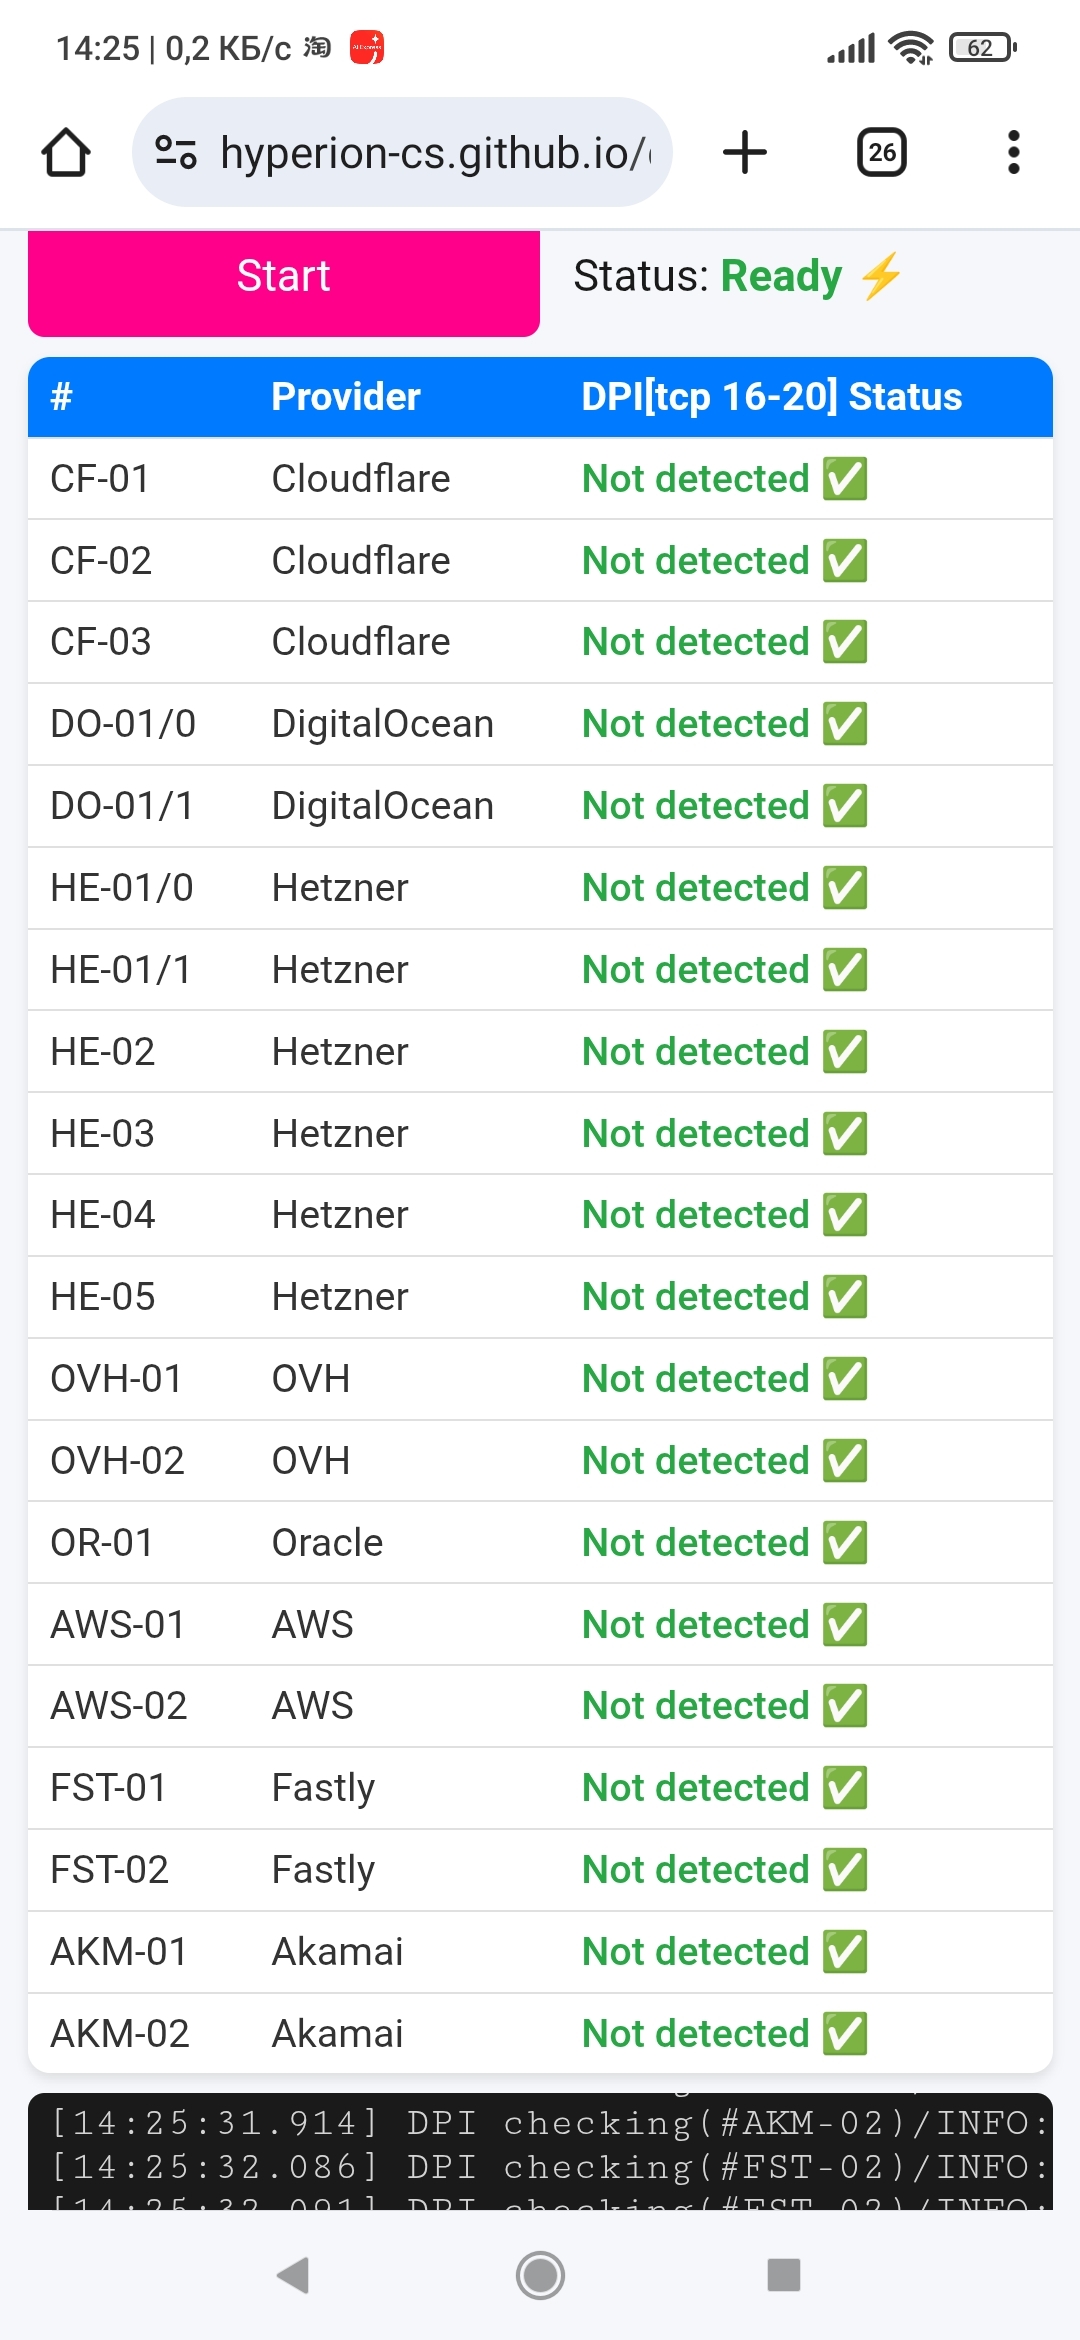The height and width of the screenshot is (2340, 1080).
Task: Open site info icon in address bar
Action: click(175, 153)
